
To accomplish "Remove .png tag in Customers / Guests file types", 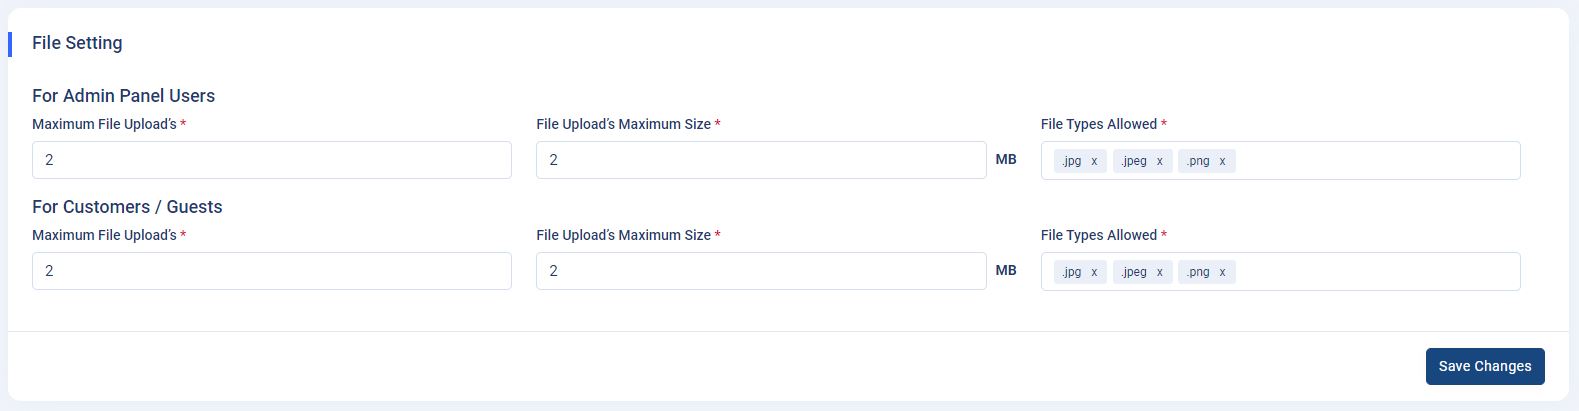I will 1222,272.
